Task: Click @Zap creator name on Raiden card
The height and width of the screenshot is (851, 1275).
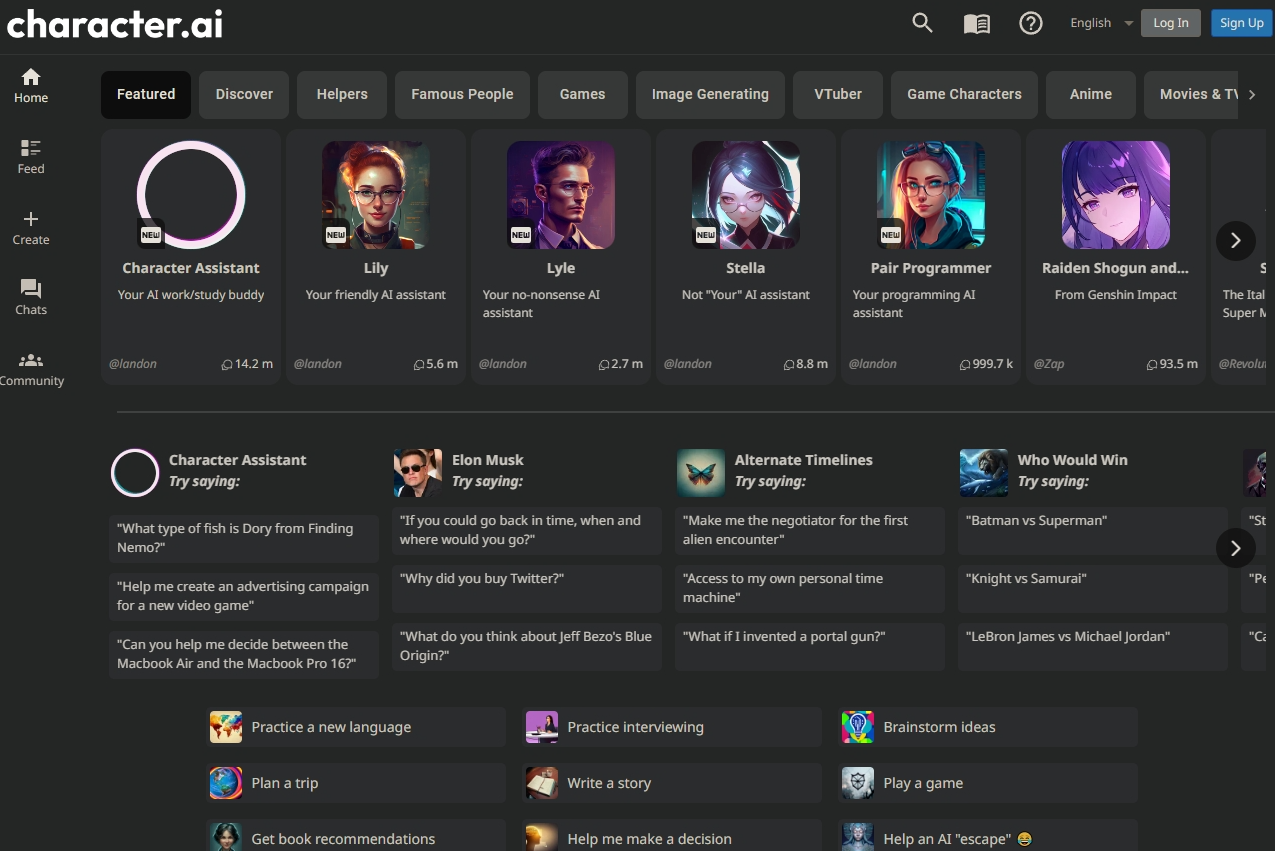Action: (1047, 364)
